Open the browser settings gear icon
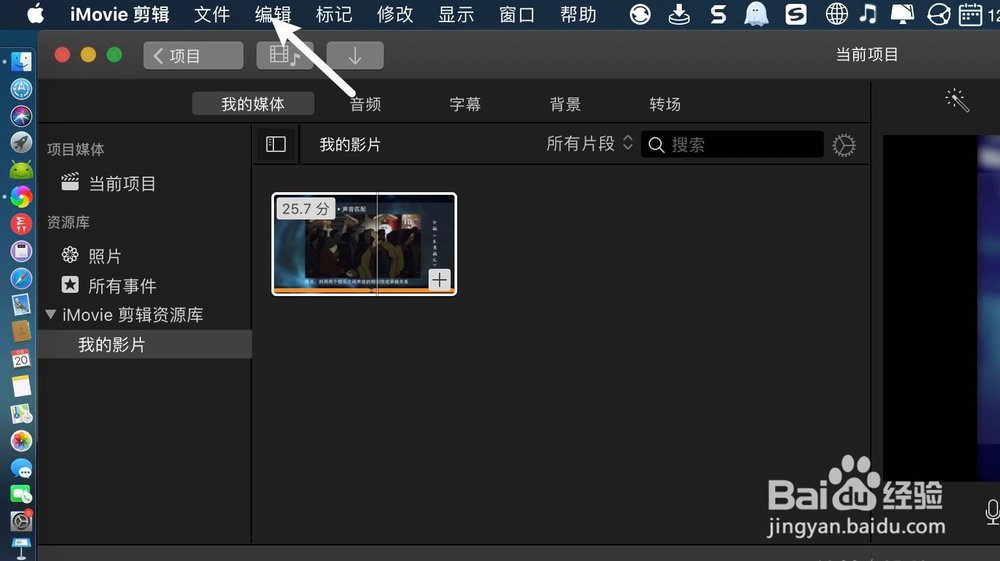The height and width of the screenshot is (561, 1000). pyautogui.click(x=844, y=145)
